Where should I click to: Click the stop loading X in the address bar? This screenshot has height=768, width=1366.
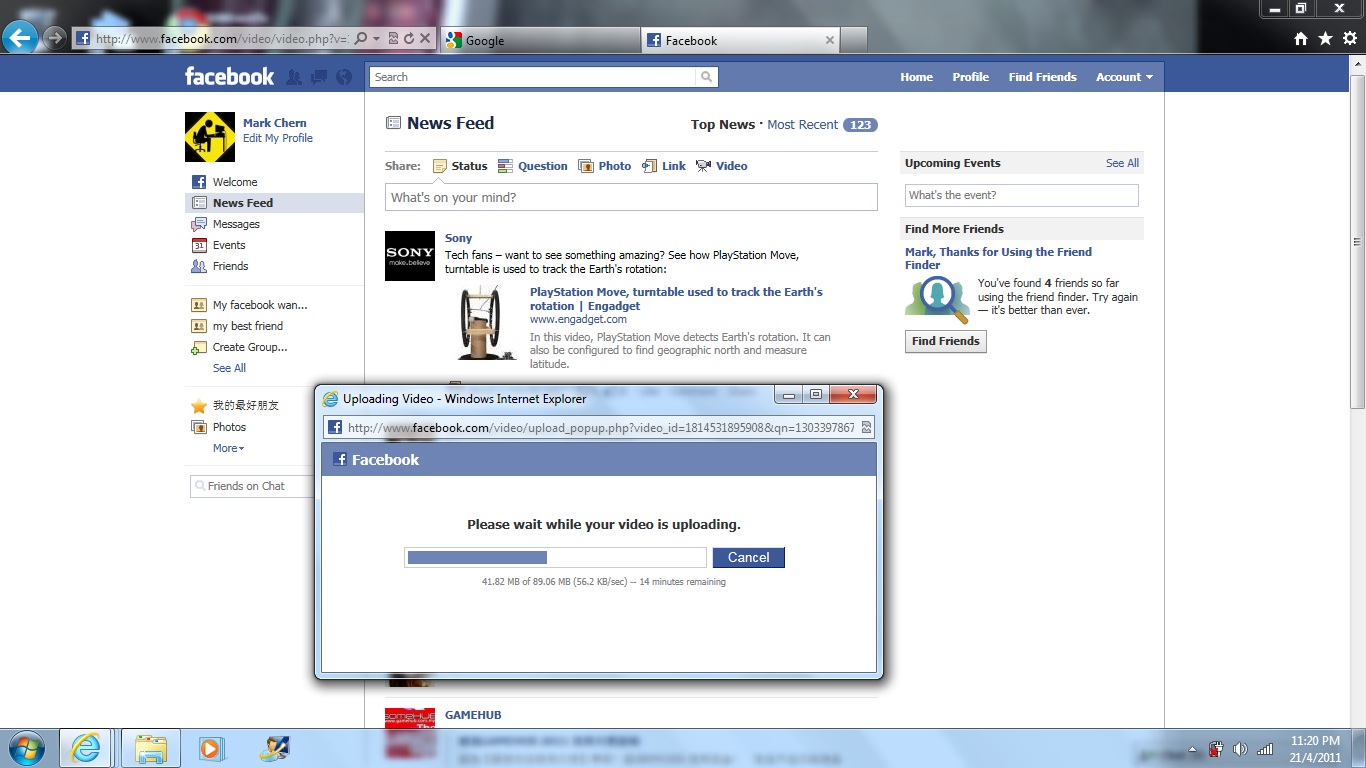point(425,39)
